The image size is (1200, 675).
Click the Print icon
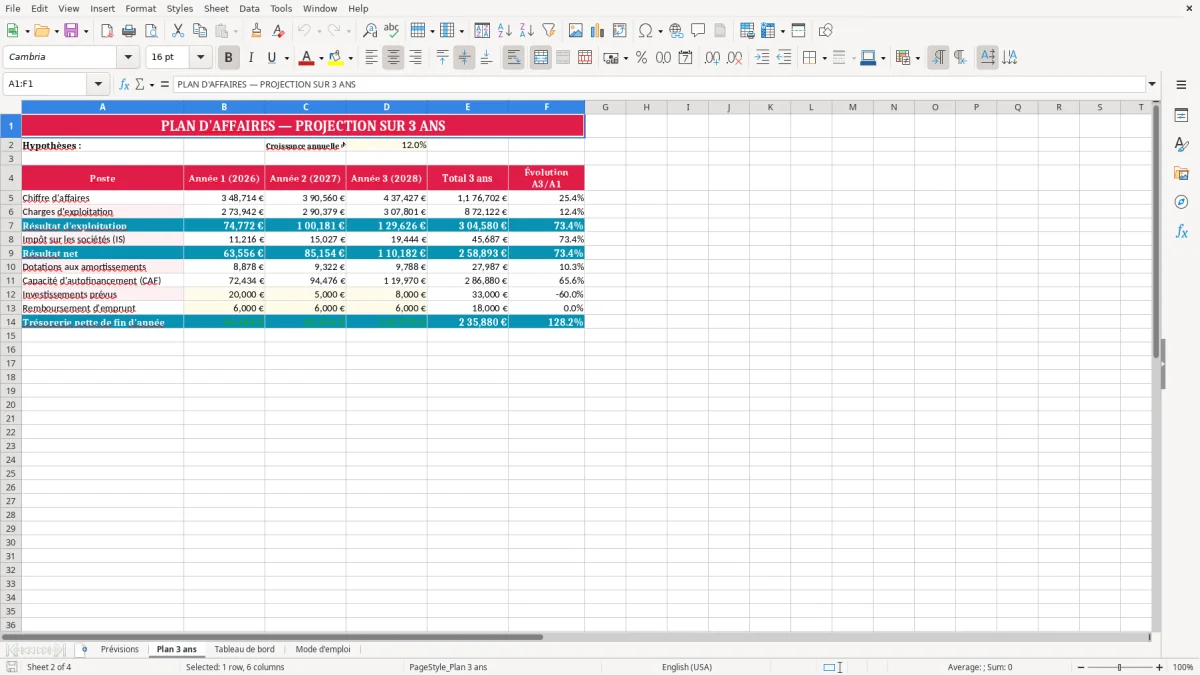click(x=129, y=31)
